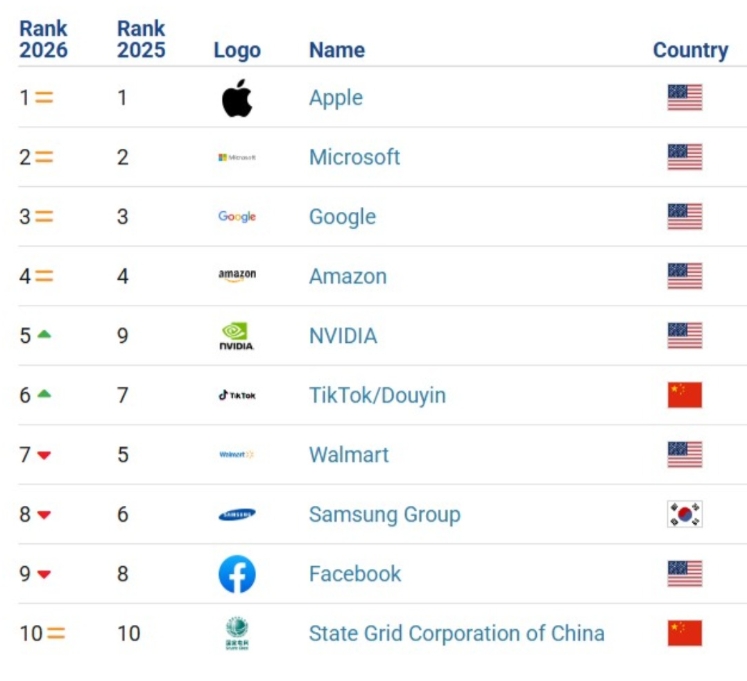Click the South Korea flag

click(x=685, y=514)
